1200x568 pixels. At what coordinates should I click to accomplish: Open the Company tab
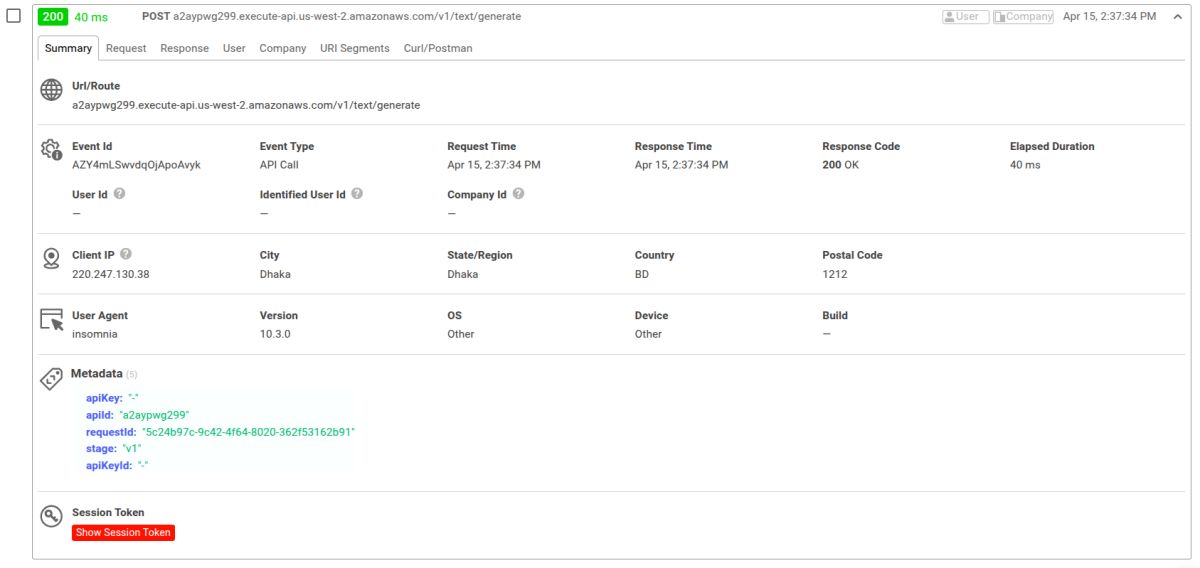point(283,48)
